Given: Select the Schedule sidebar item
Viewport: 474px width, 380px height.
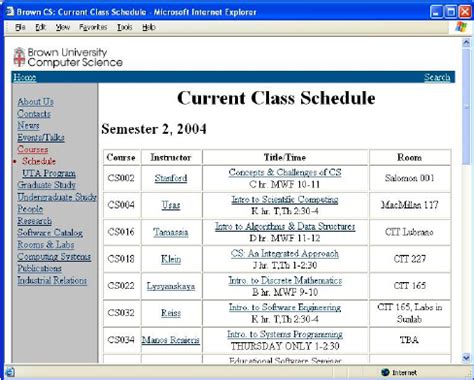Looking at the screenshot, I should pos(39,161).
